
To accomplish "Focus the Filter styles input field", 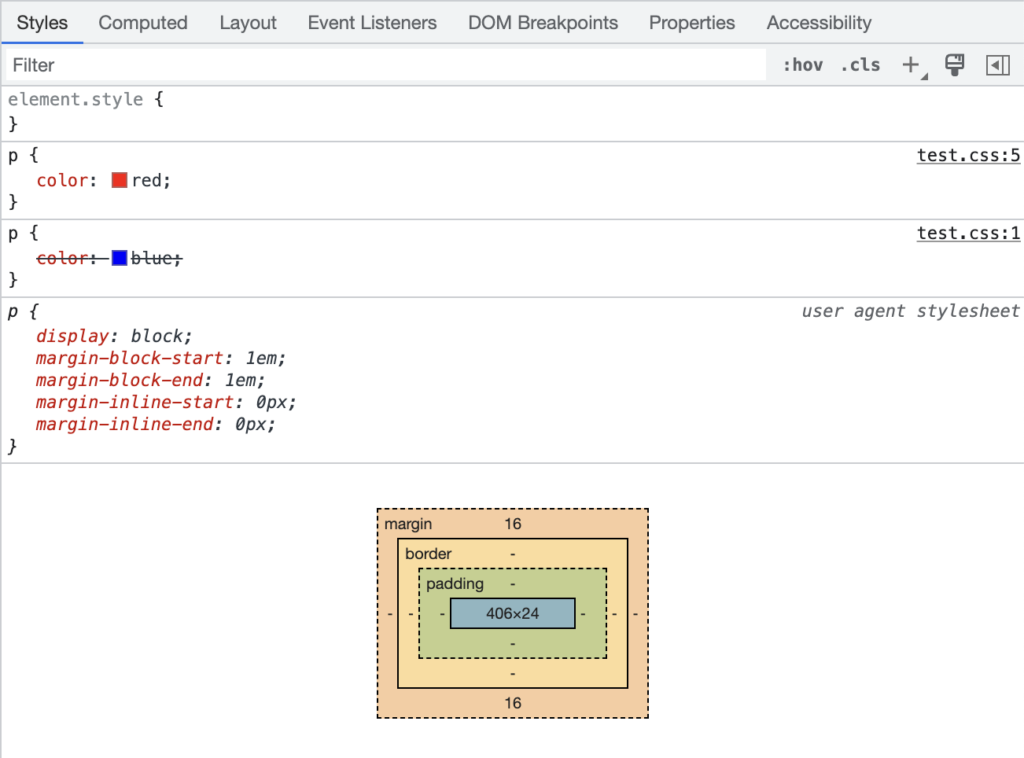I will (385, 65).
